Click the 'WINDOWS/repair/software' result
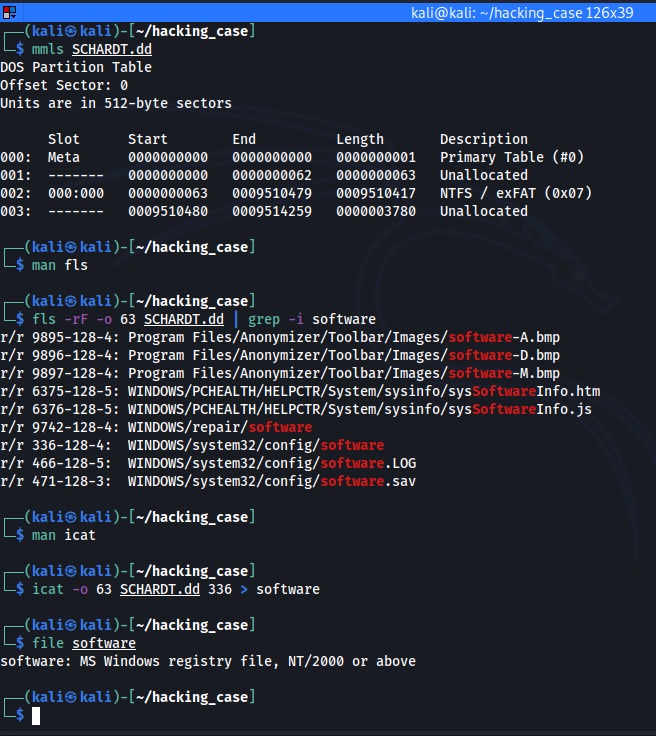The height and width of the screenshot is (736, 656). (x=220, y=428)
